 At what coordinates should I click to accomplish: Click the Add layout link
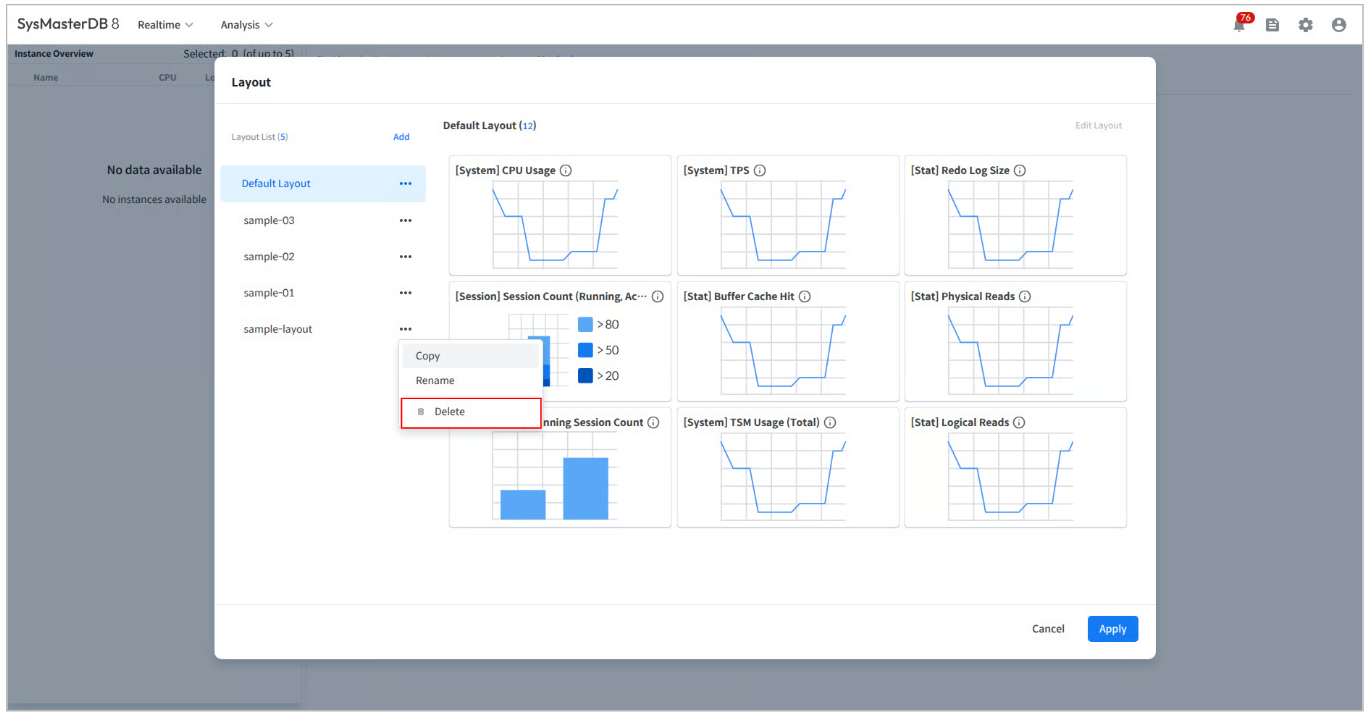[401, 137]
